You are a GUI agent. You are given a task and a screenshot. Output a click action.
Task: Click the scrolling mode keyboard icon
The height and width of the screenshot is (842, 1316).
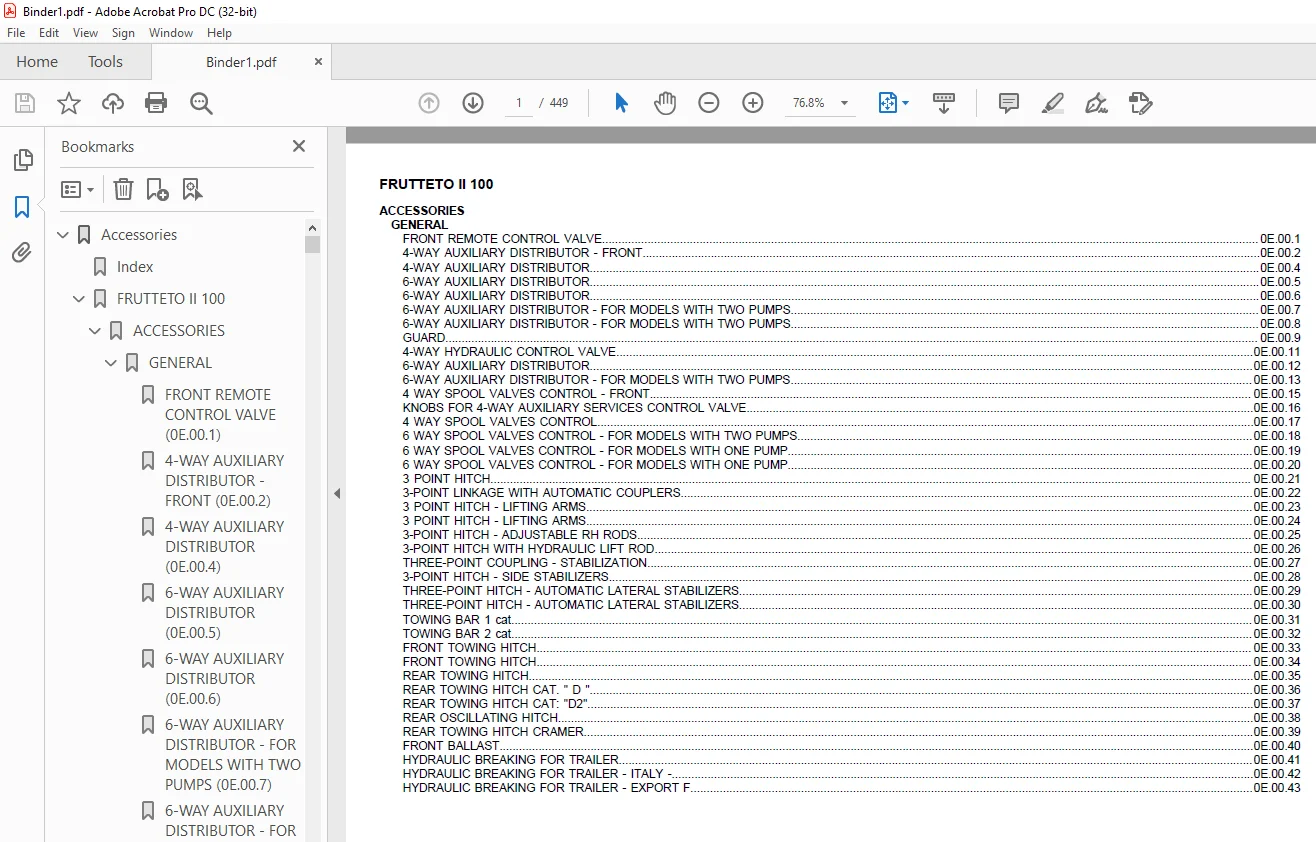pyautogui.click(x=944, y=103)
